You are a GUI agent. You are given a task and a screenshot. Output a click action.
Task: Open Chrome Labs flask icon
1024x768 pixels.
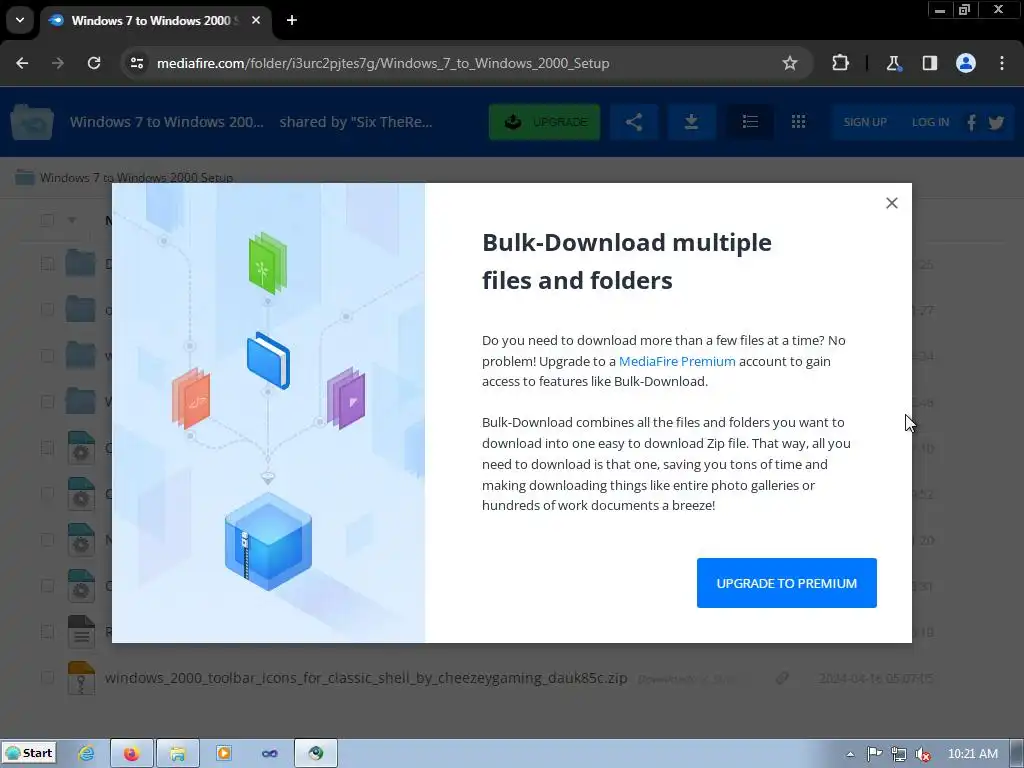tap(893, 63)
